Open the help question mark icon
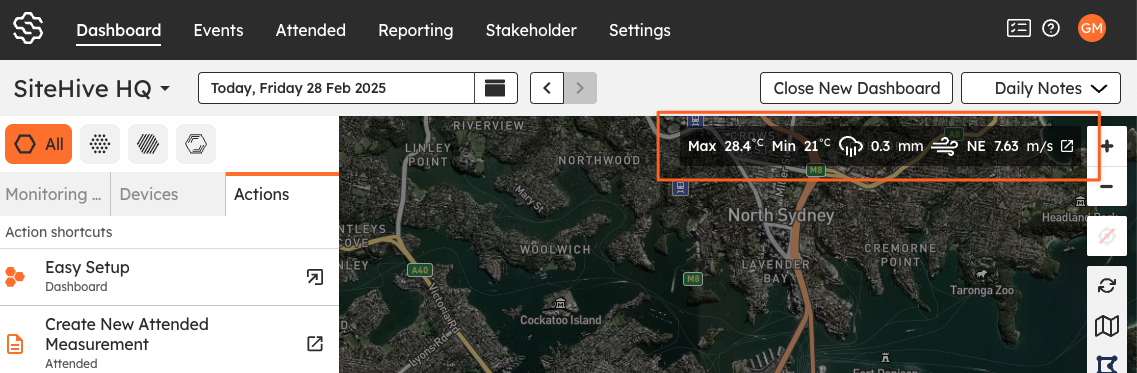This screenshot has height=373, width=1137. [1051, 28]
